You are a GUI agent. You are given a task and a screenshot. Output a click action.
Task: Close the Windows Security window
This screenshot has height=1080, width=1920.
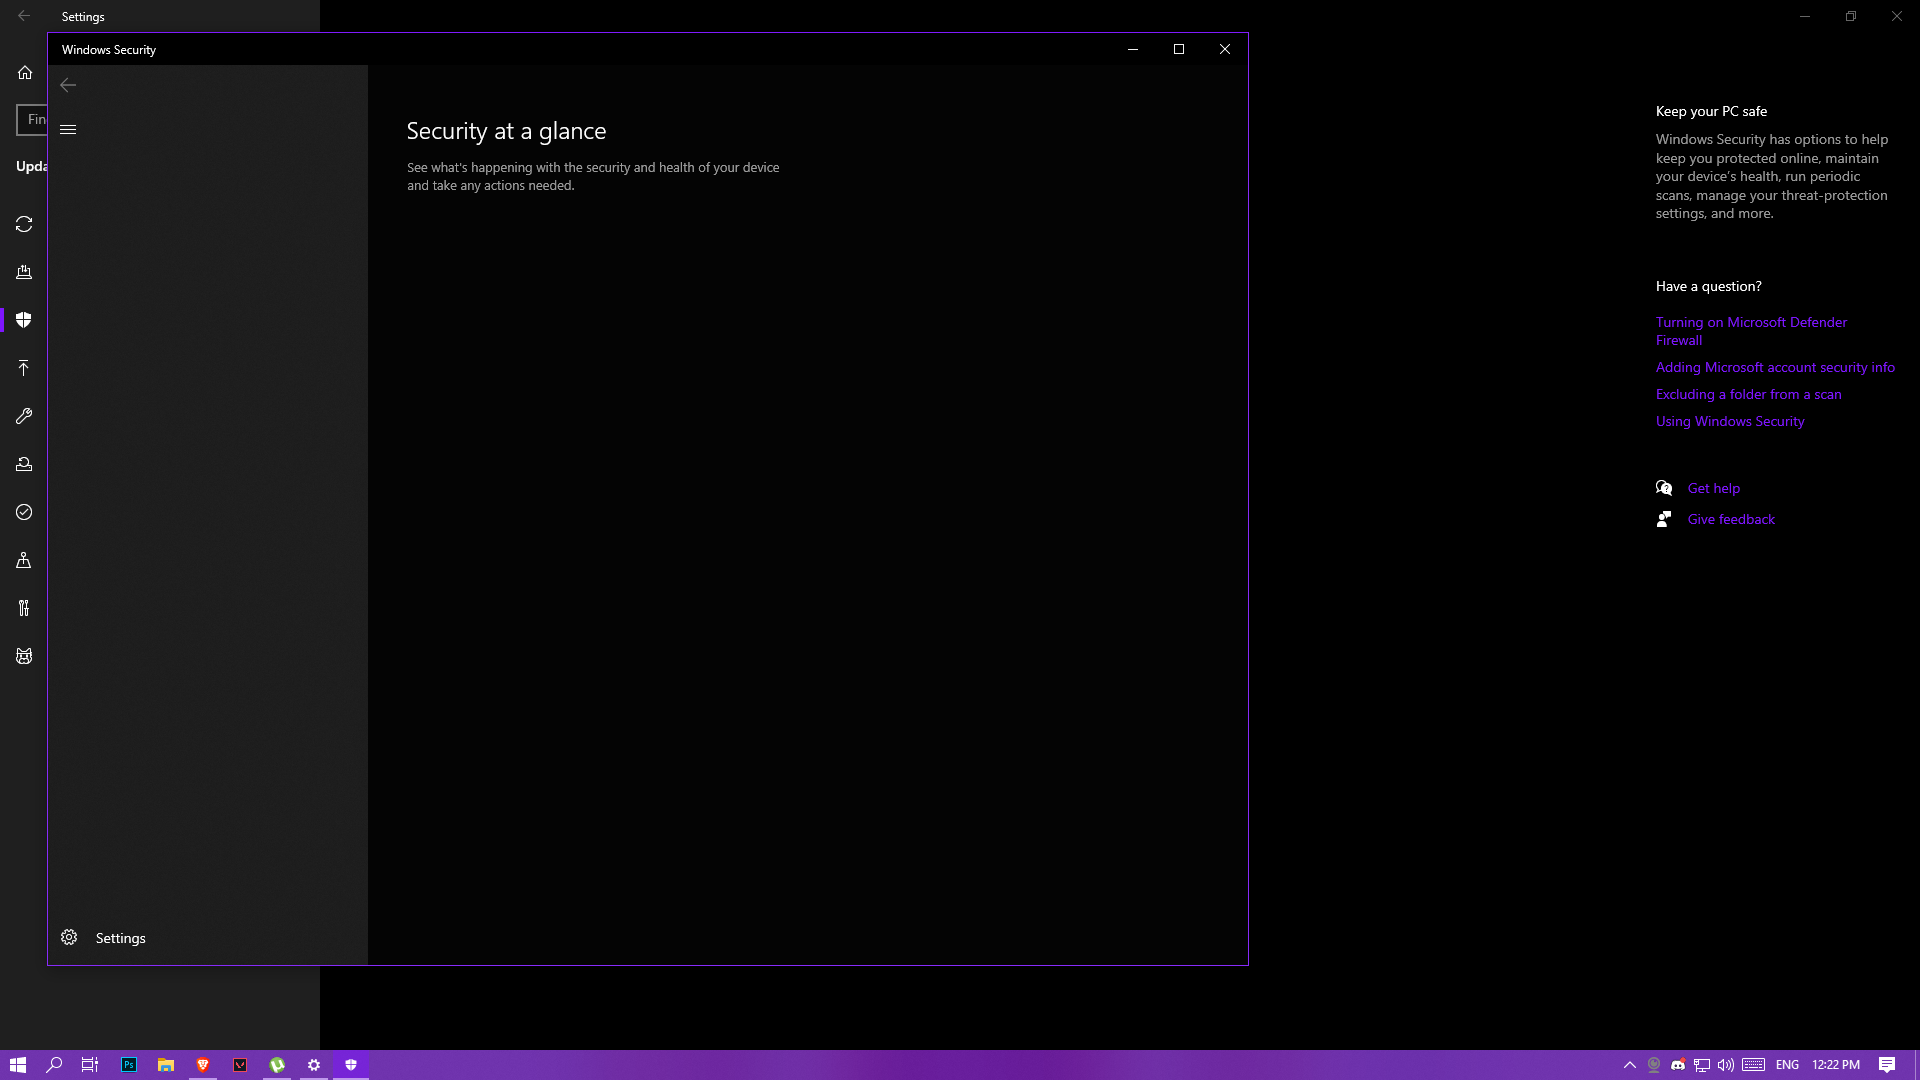(1225, 49)
